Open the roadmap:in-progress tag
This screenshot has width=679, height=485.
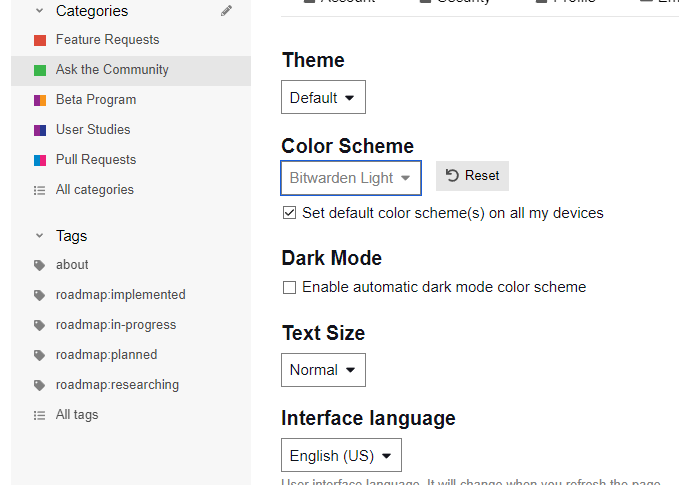(x=116, y=325)
